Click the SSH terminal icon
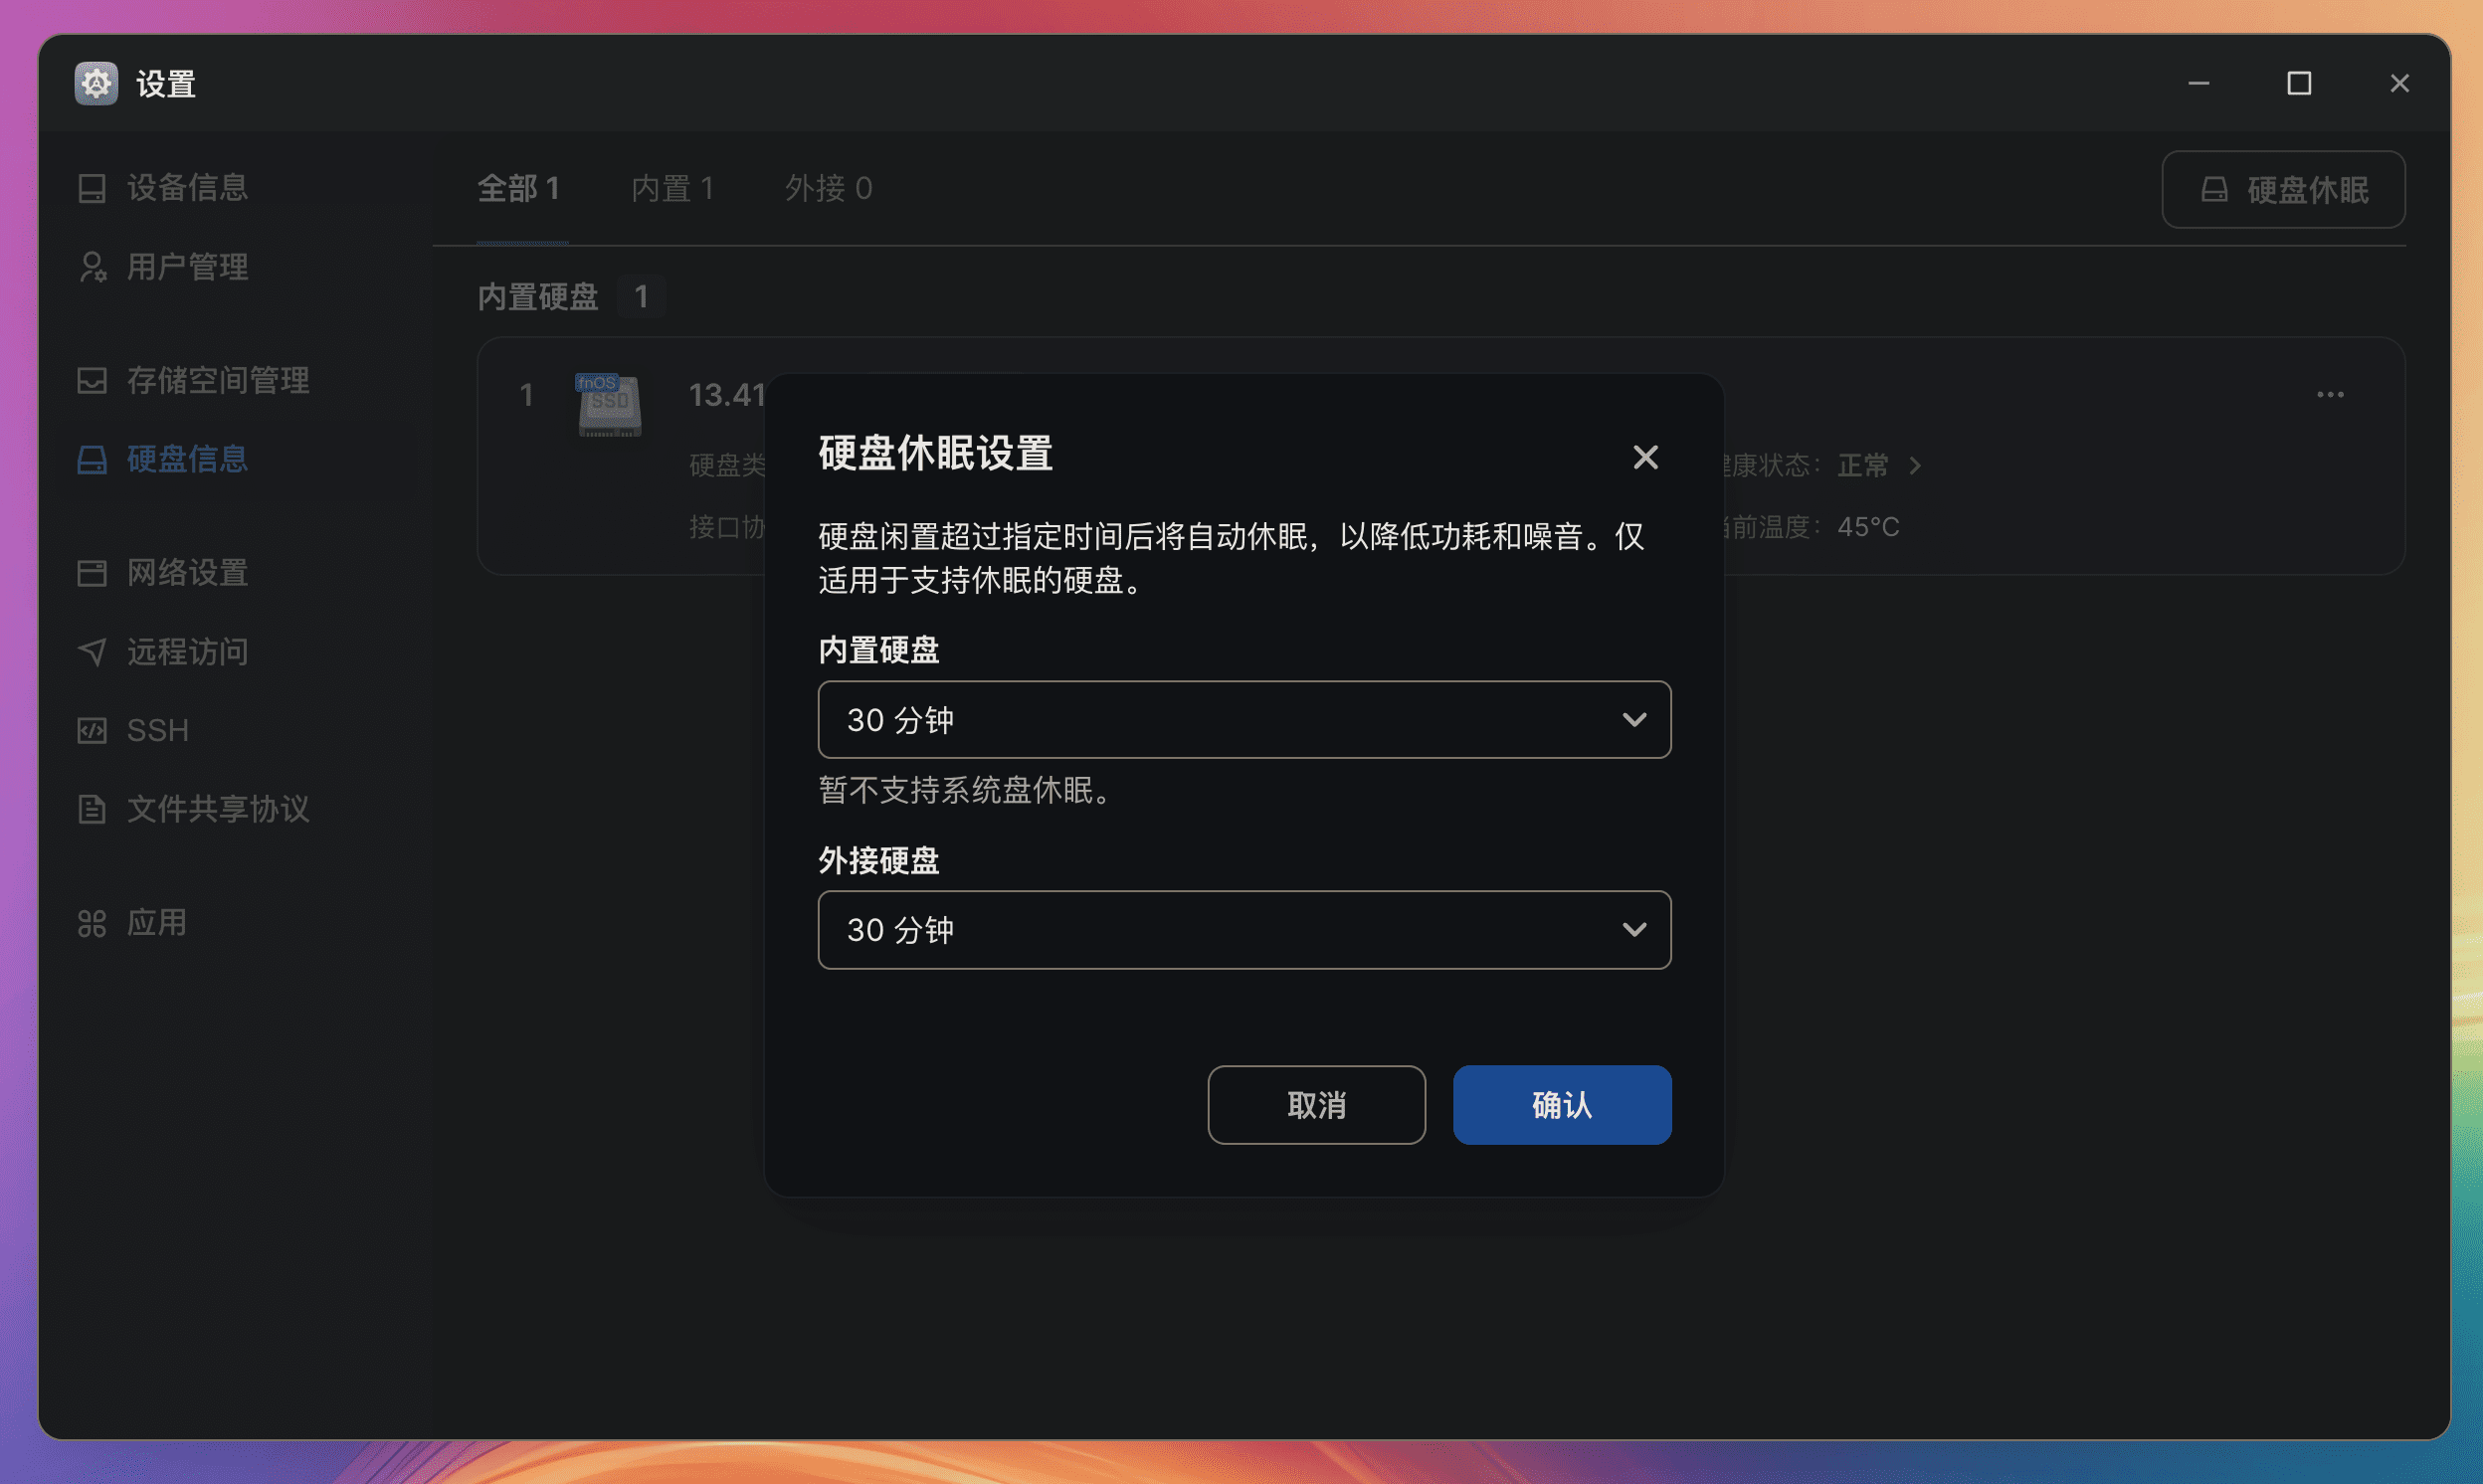Image resolution: width=2483 pixels, height=1484 pixels. [92, 730]
